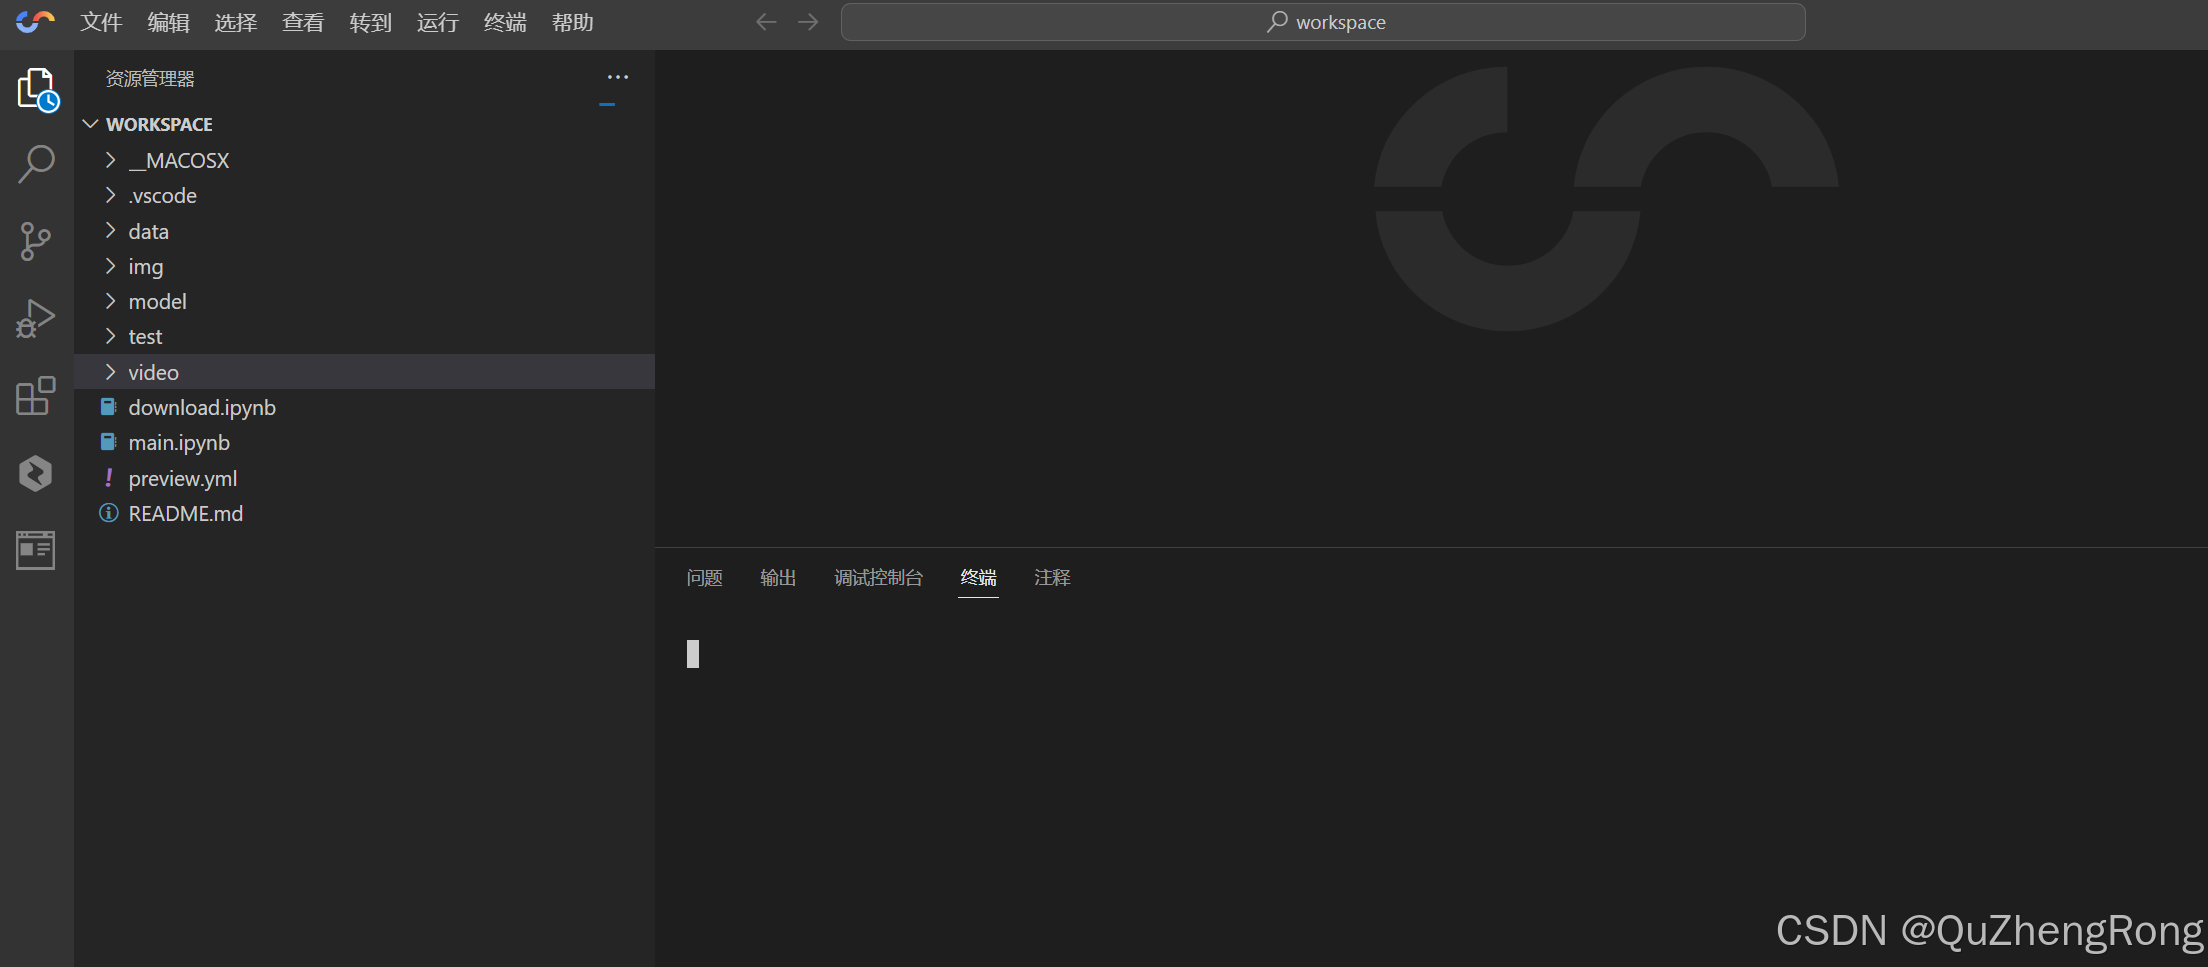Image resolution: width=2208 pixels, height=967 pixels.
Task: Select the __MACOSX folder name
Action: pyautogui.click(x=179, y=160)
